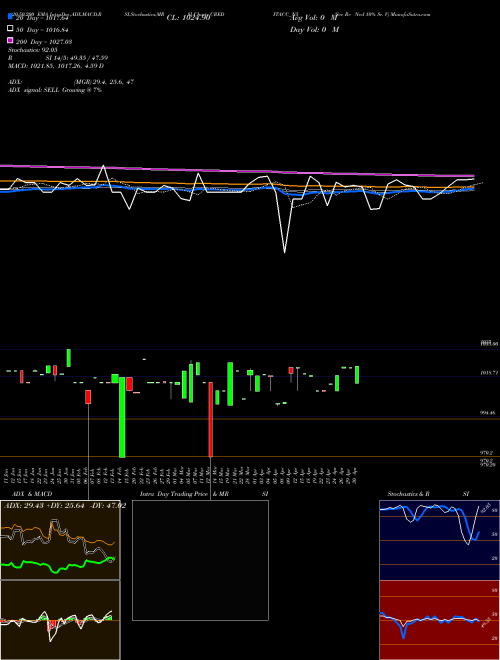
Task: Click the MACD histogram panel
Action: [60, 620]
